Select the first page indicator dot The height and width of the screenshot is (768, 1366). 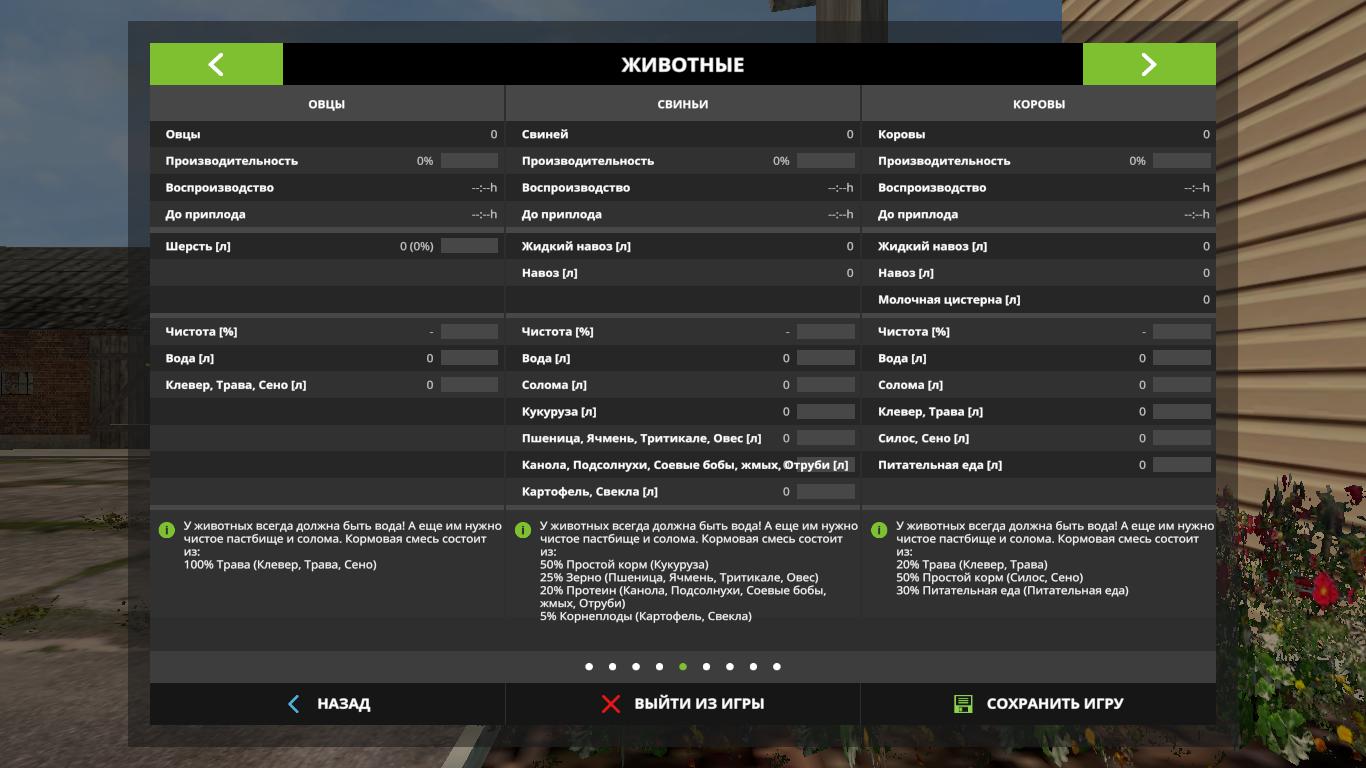tap(589, 666)
